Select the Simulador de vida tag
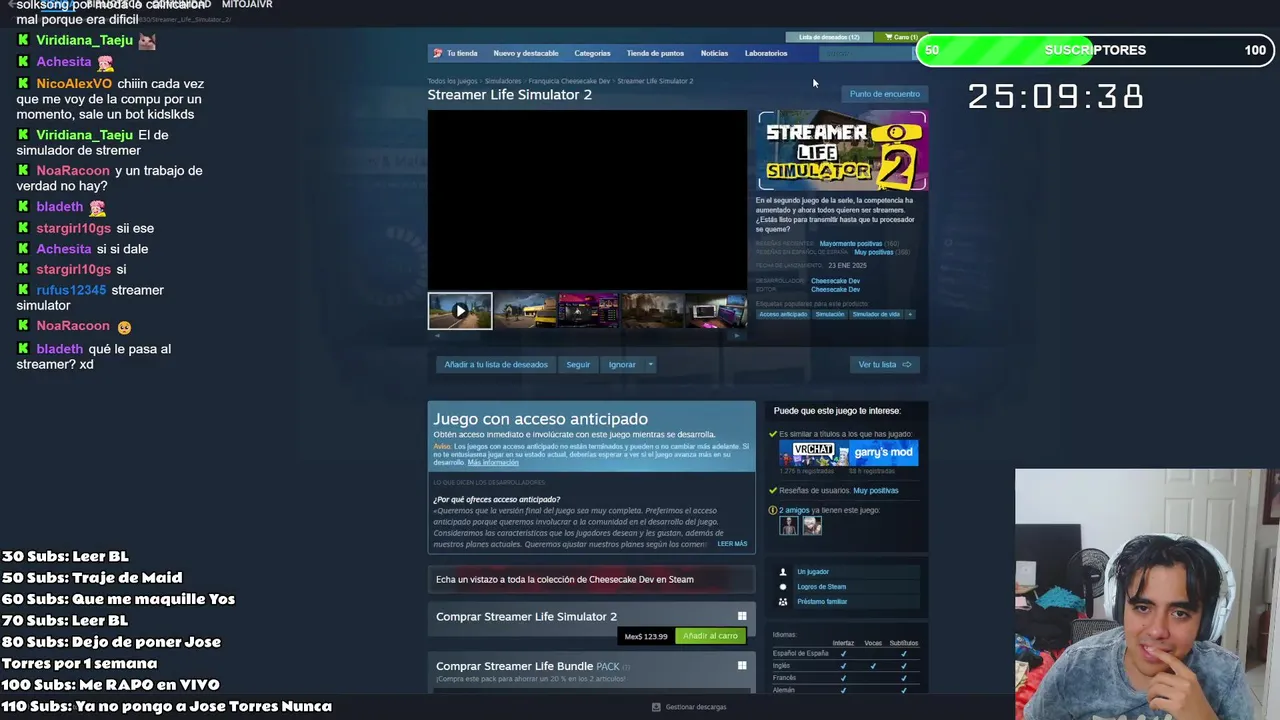This screenshot has height=720, width=1280. pyautogui.click(x=876, y=314)
